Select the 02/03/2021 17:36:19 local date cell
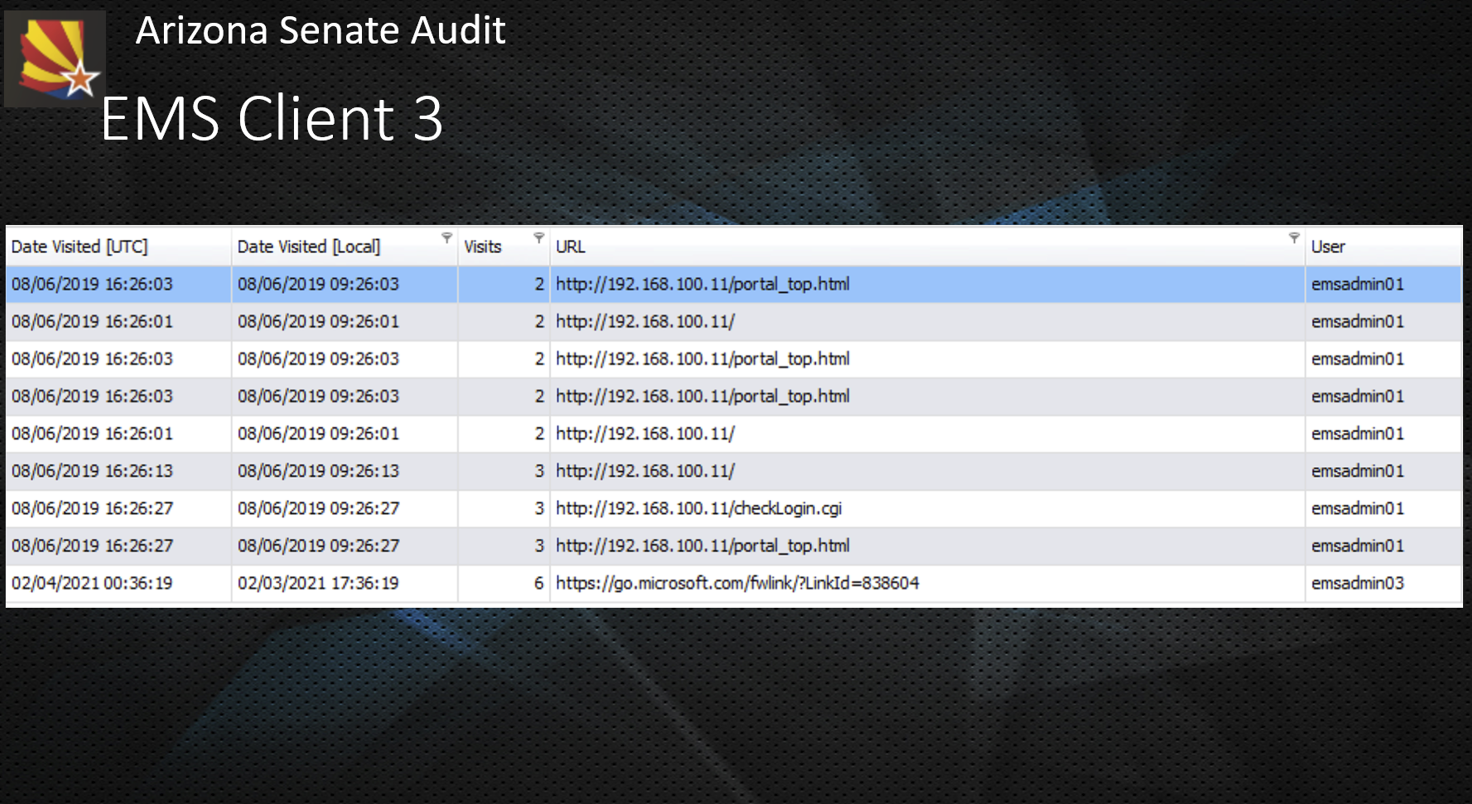The height and width of the screenshot is (804, 1472). pos(318,583)
